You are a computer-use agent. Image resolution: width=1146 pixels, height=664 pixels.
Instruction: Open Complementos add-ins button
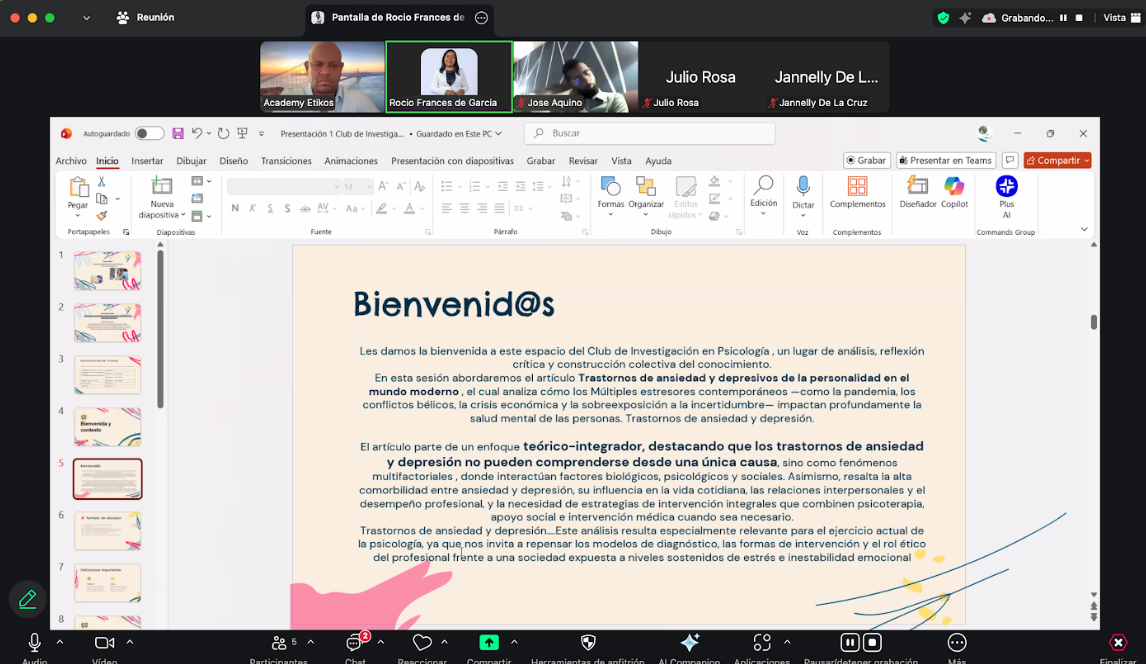[857, 190]
